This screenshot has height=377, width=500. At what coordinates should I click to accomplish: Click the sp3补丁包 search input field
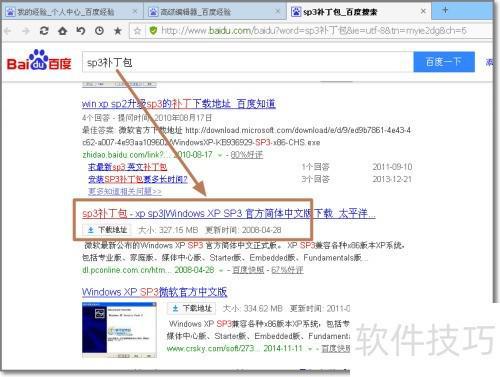(248, 62)
